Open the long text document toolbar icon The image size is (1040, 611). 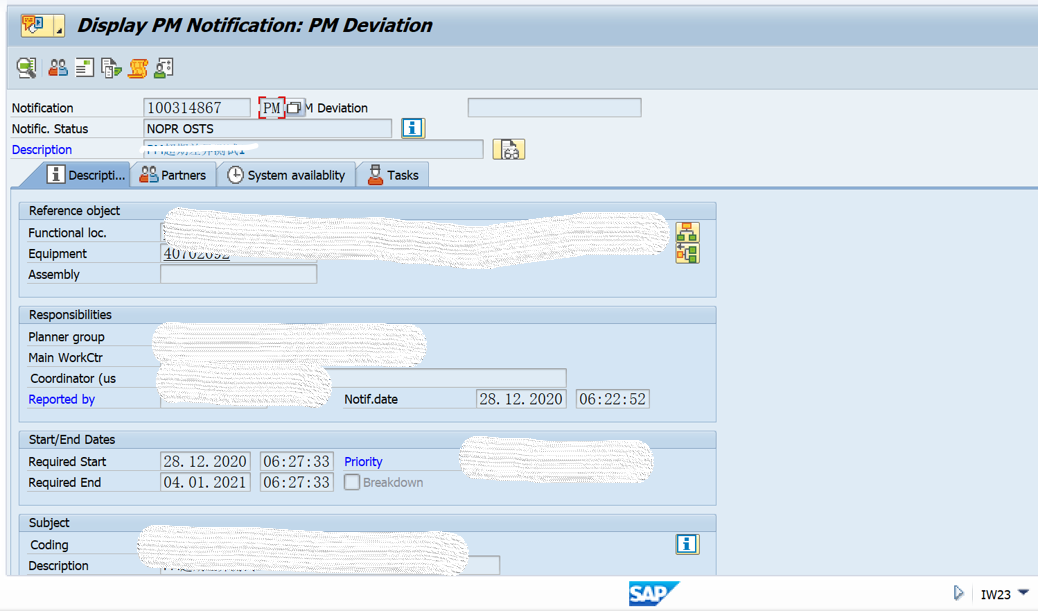click(84, 68)
